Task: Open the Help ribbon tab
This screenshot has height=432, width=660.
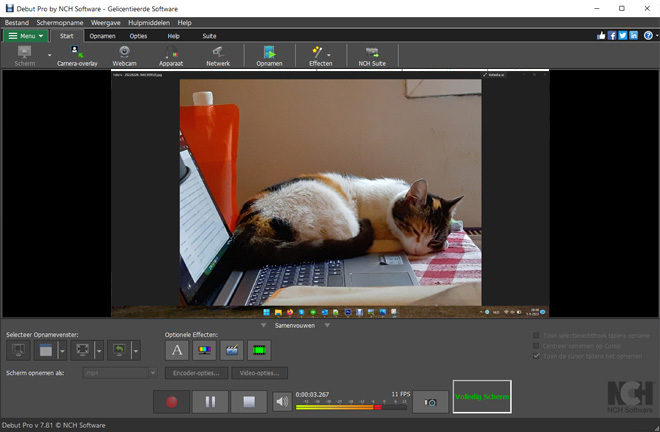Action: (x=173, y=36)
